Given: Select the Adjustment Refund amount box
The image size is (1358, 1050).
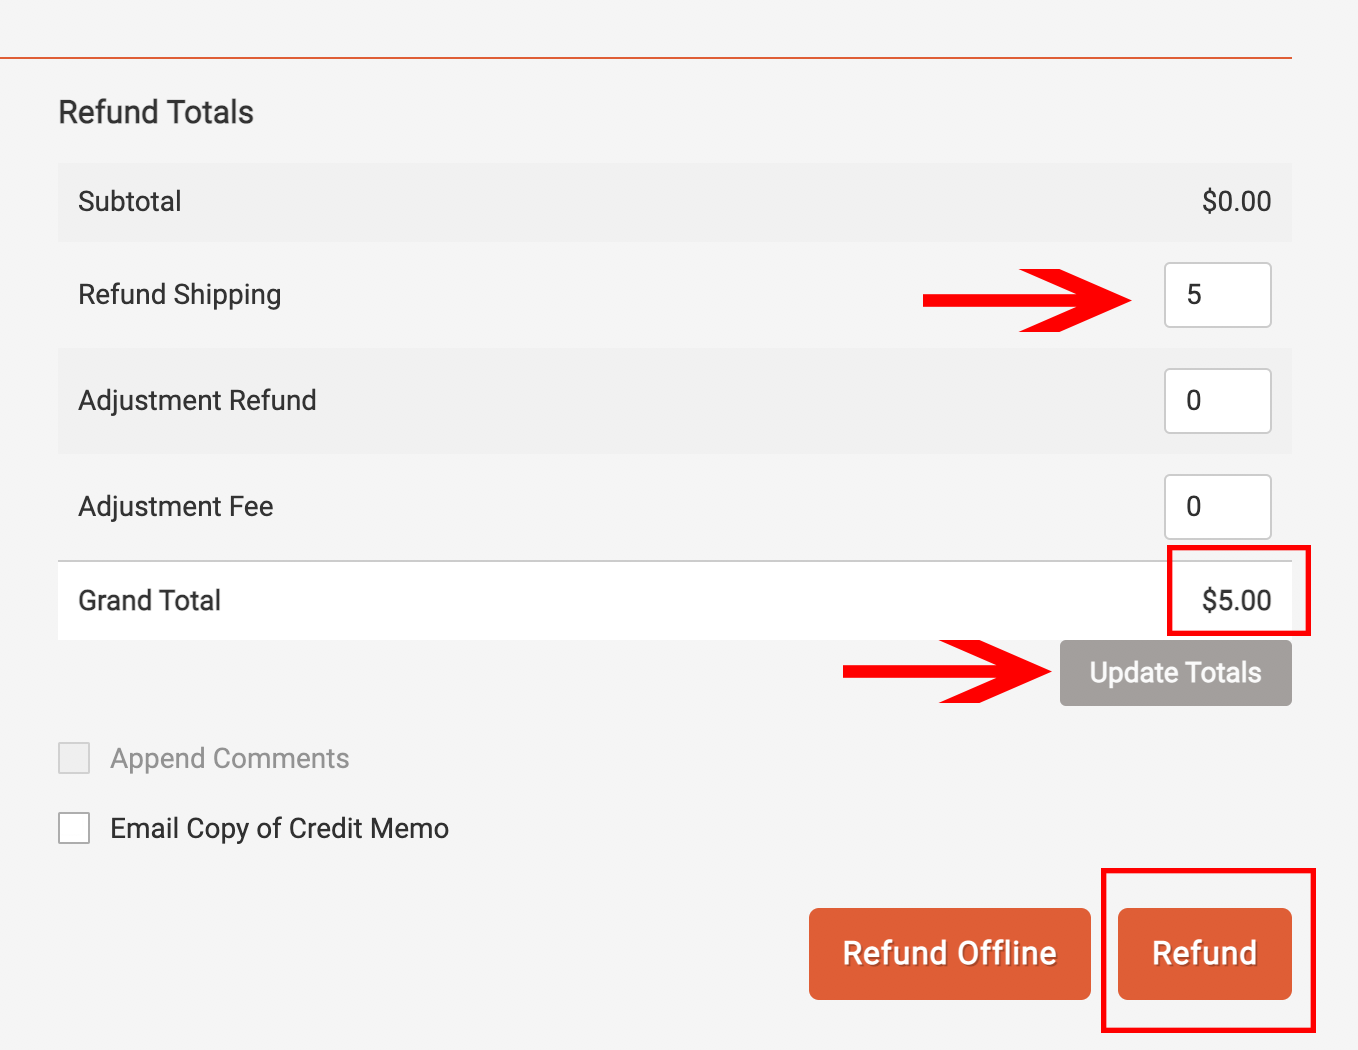Looking at the screenshot, I should [x=1217, y=400].
